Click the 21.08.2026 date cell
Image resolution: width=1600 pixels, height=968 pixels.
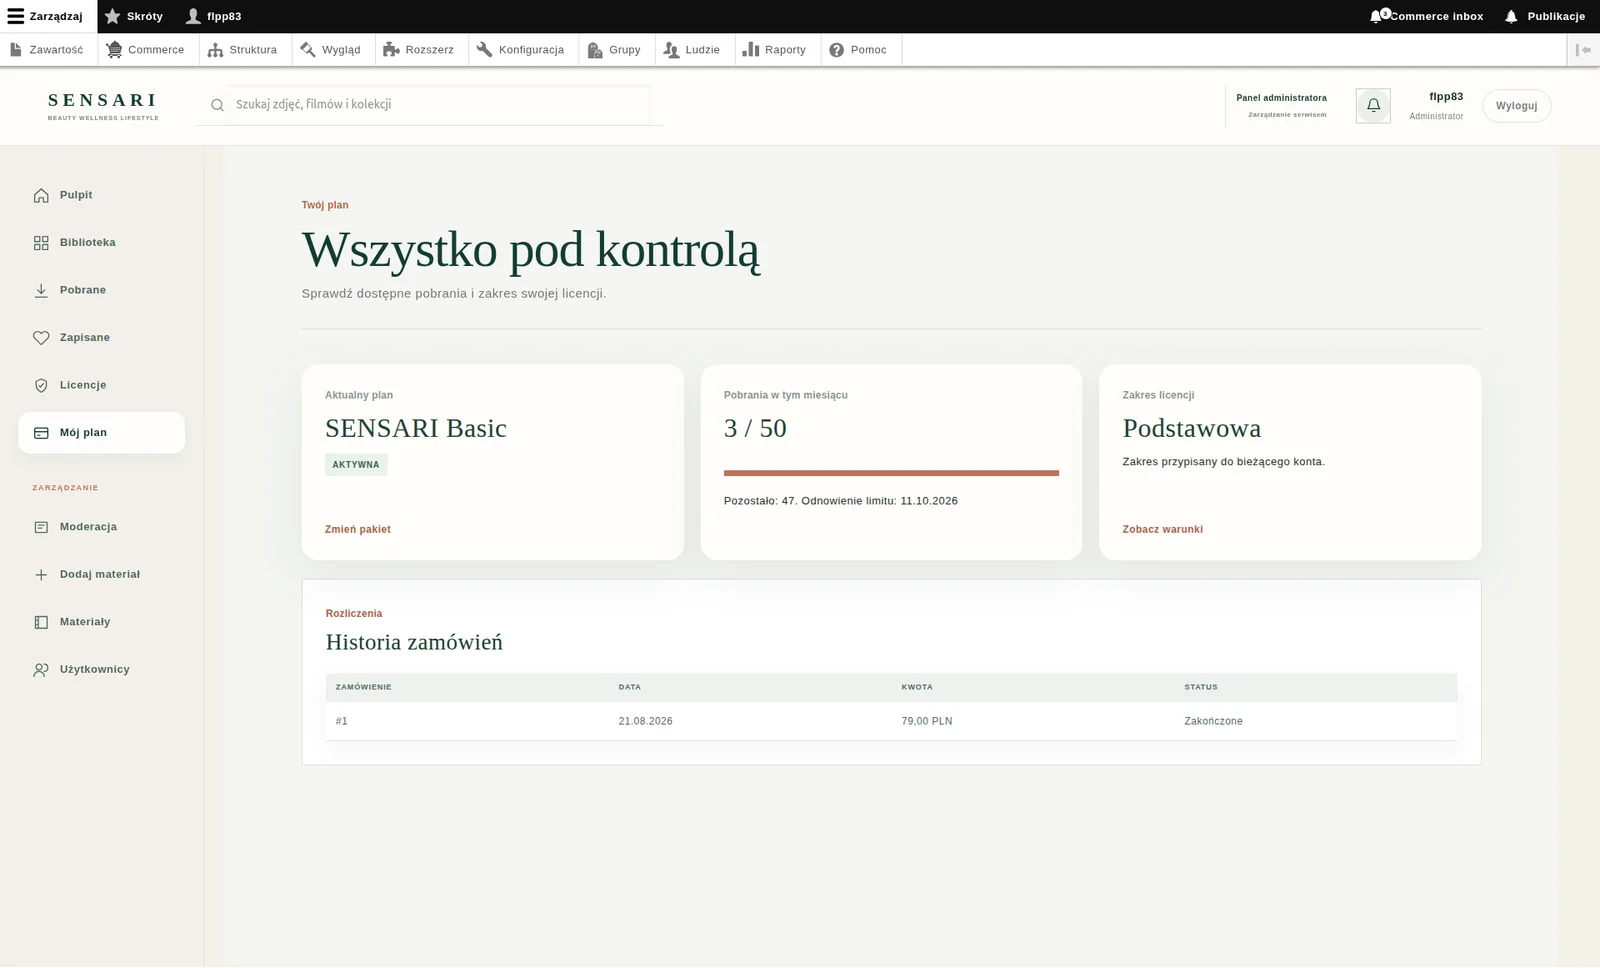coord(645,721)
